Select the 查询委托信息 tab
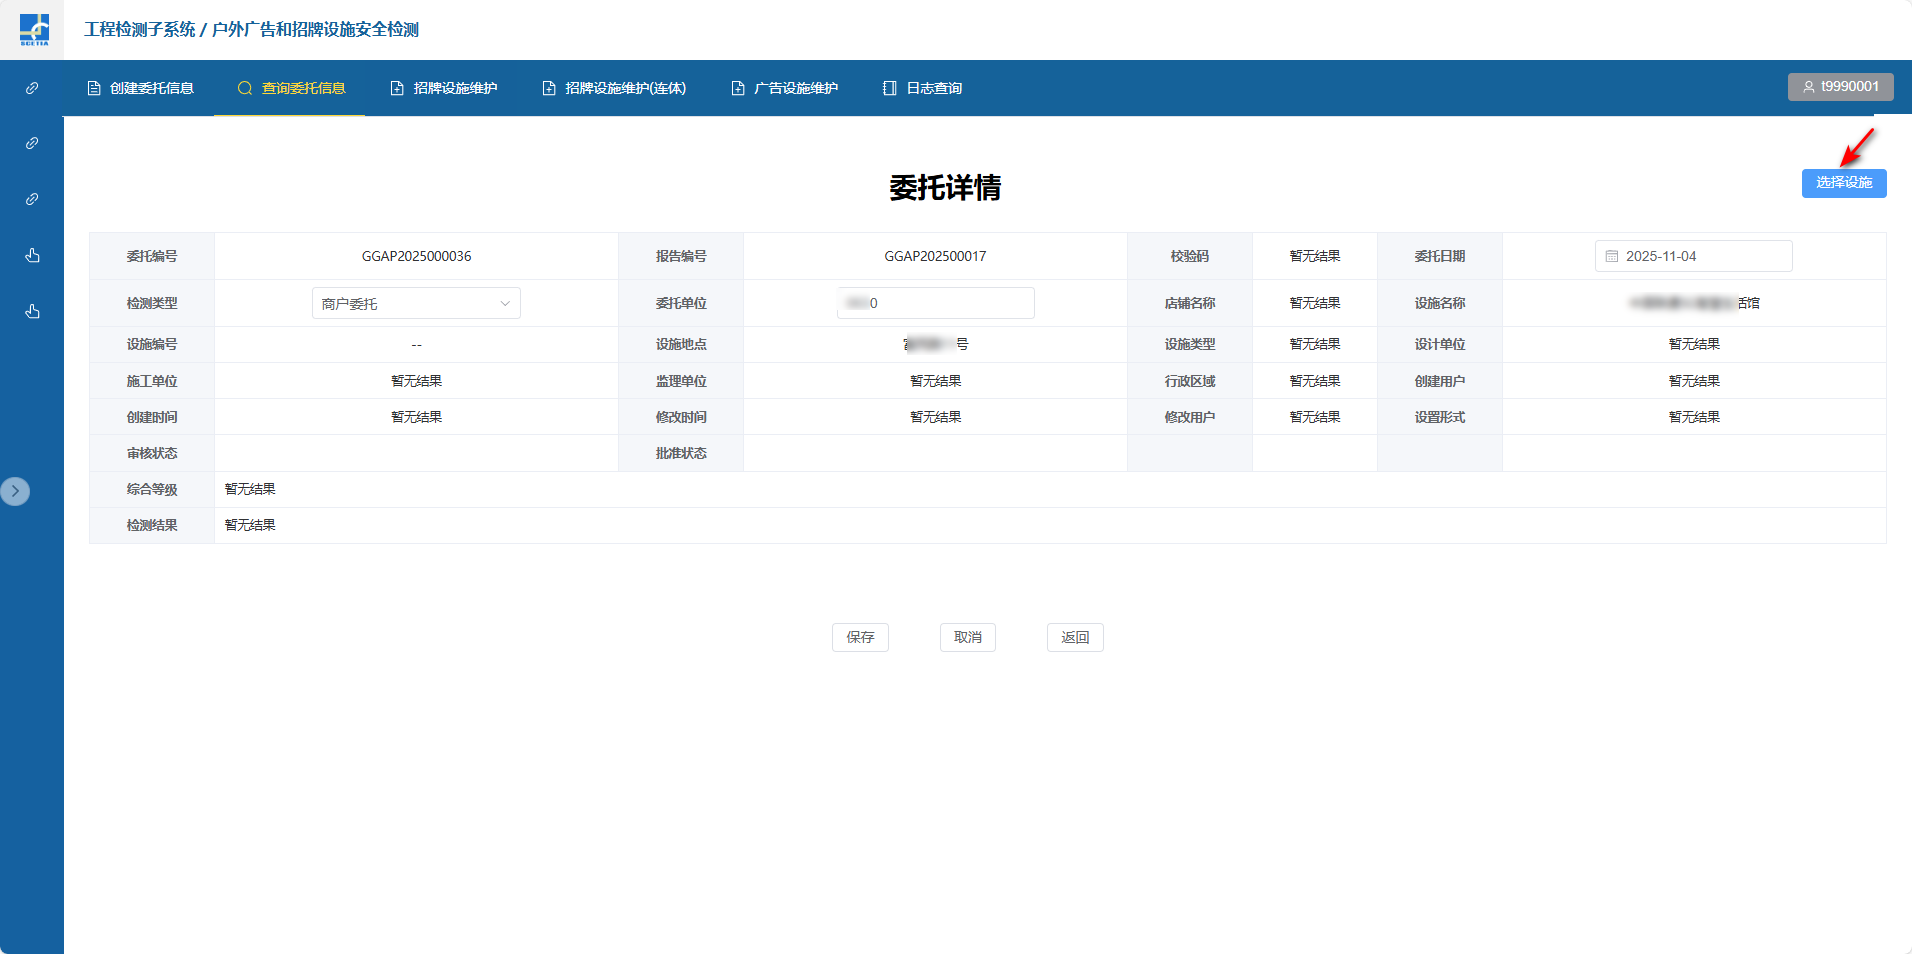The image size is (1912, 954). pyautogui.click(x=291, y=88)
